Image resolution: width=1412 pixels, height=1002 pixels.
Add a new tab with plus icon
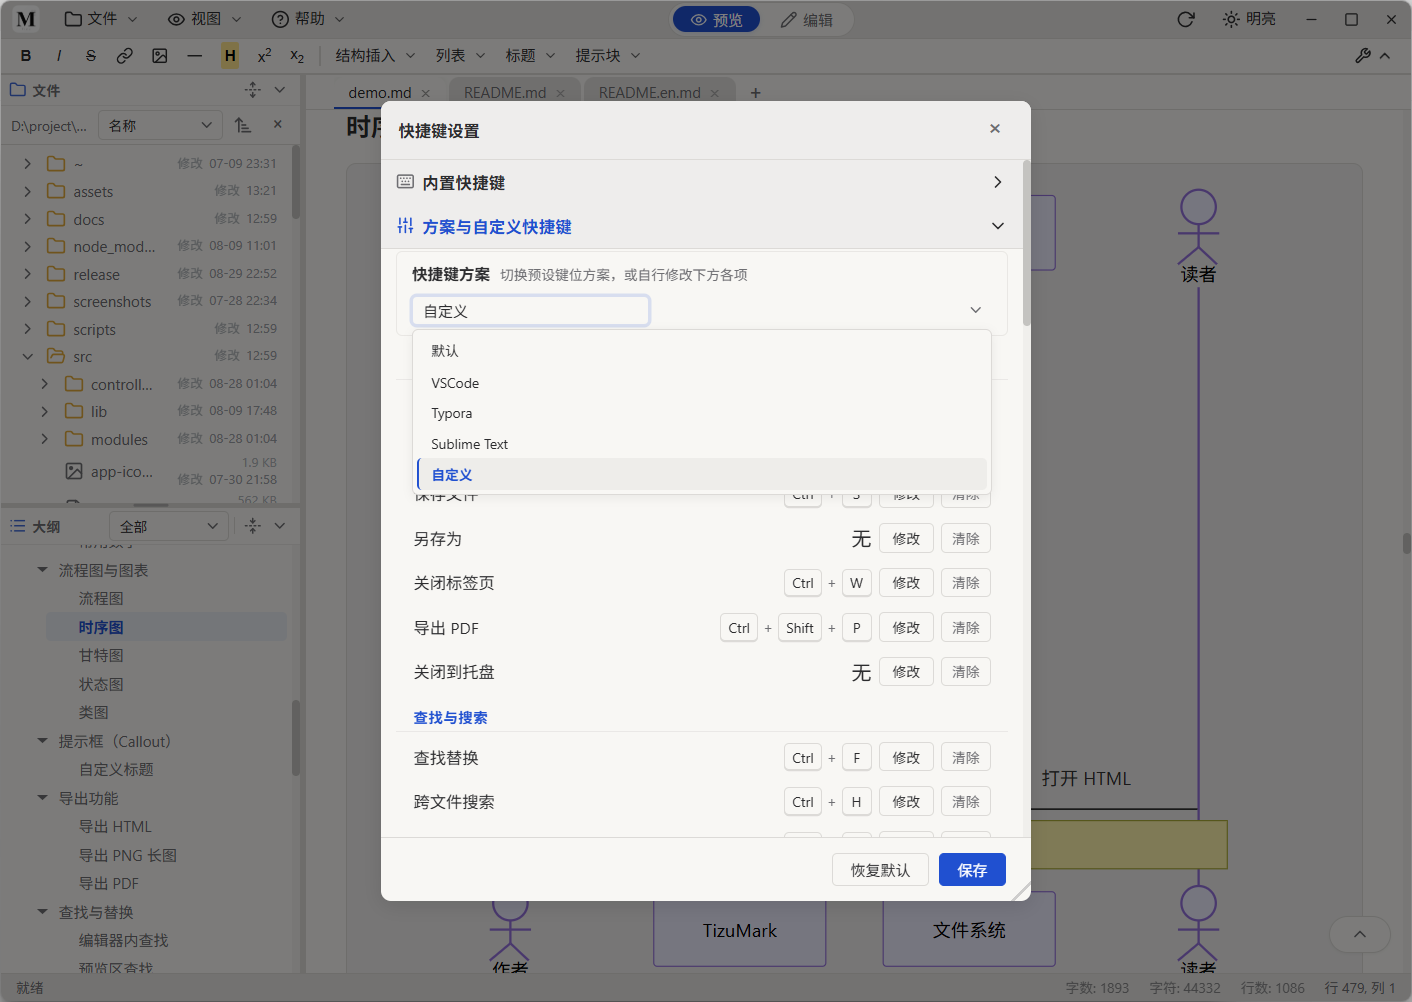coord(756,93)
